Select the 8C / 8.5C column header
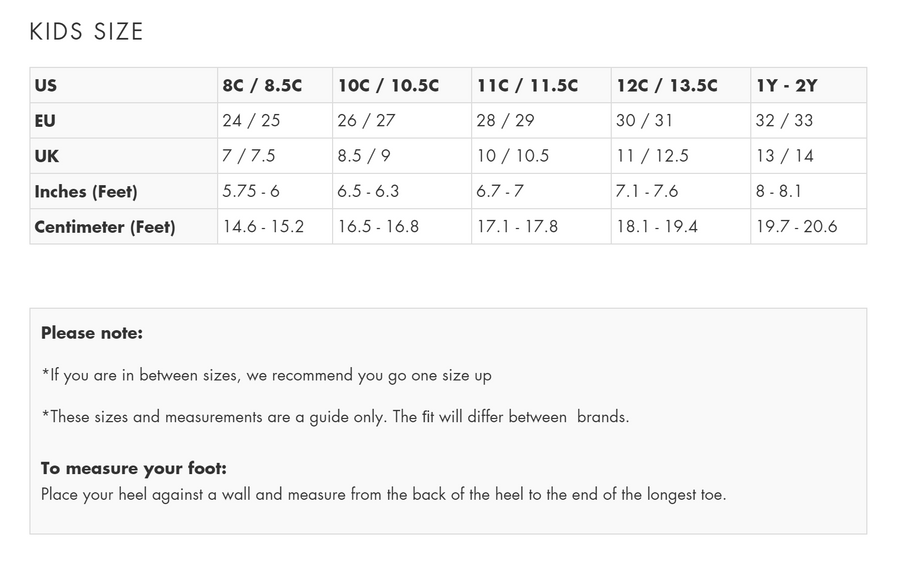 click(262, 86)
